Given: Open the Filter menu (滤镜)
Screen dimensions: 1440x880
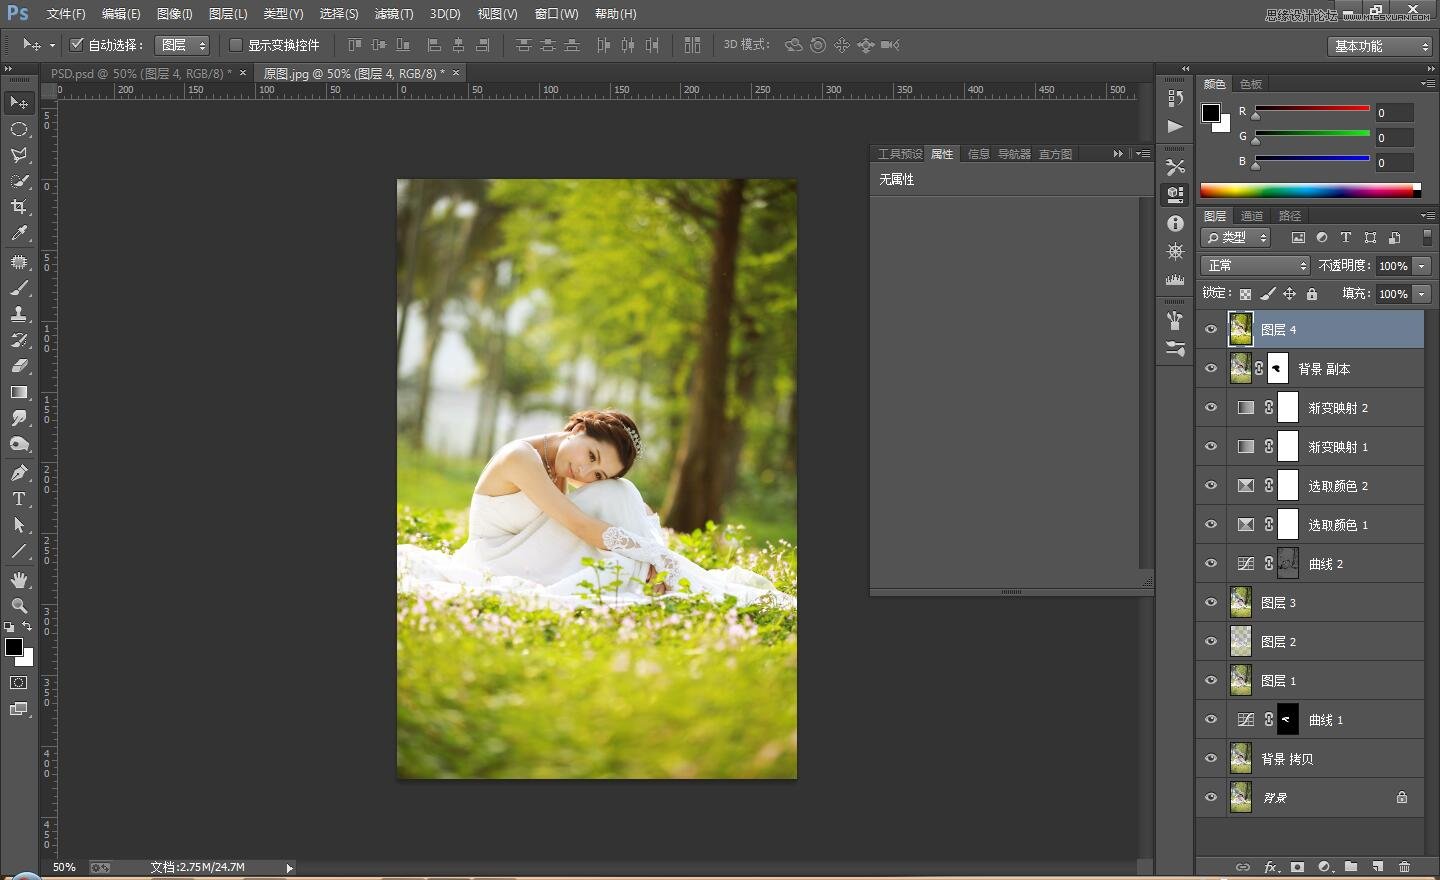Looking at the screenshot, I should click(393, 14).
